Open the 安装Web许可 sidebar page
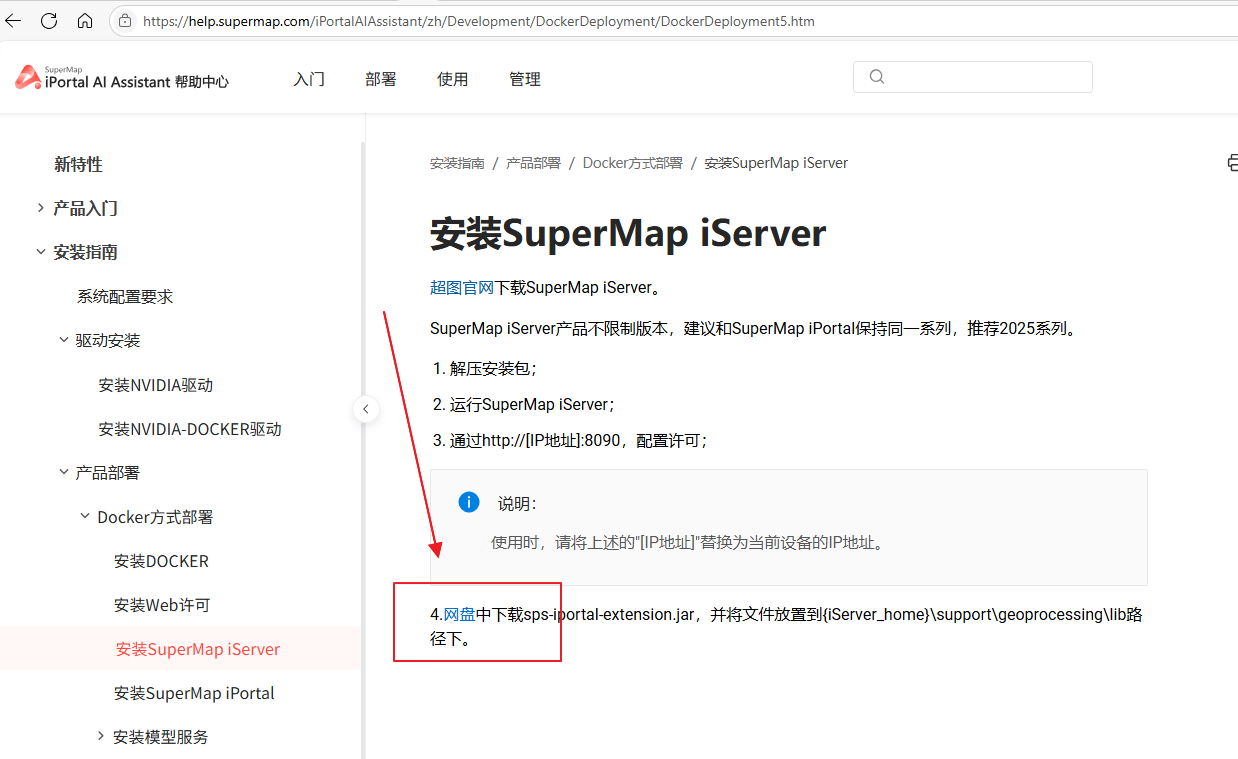 click(162, 605)
